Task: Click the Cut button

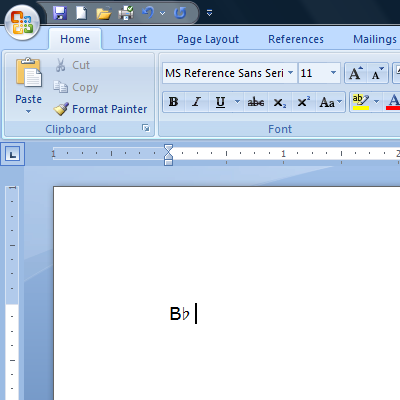Action: coord(73,65)
